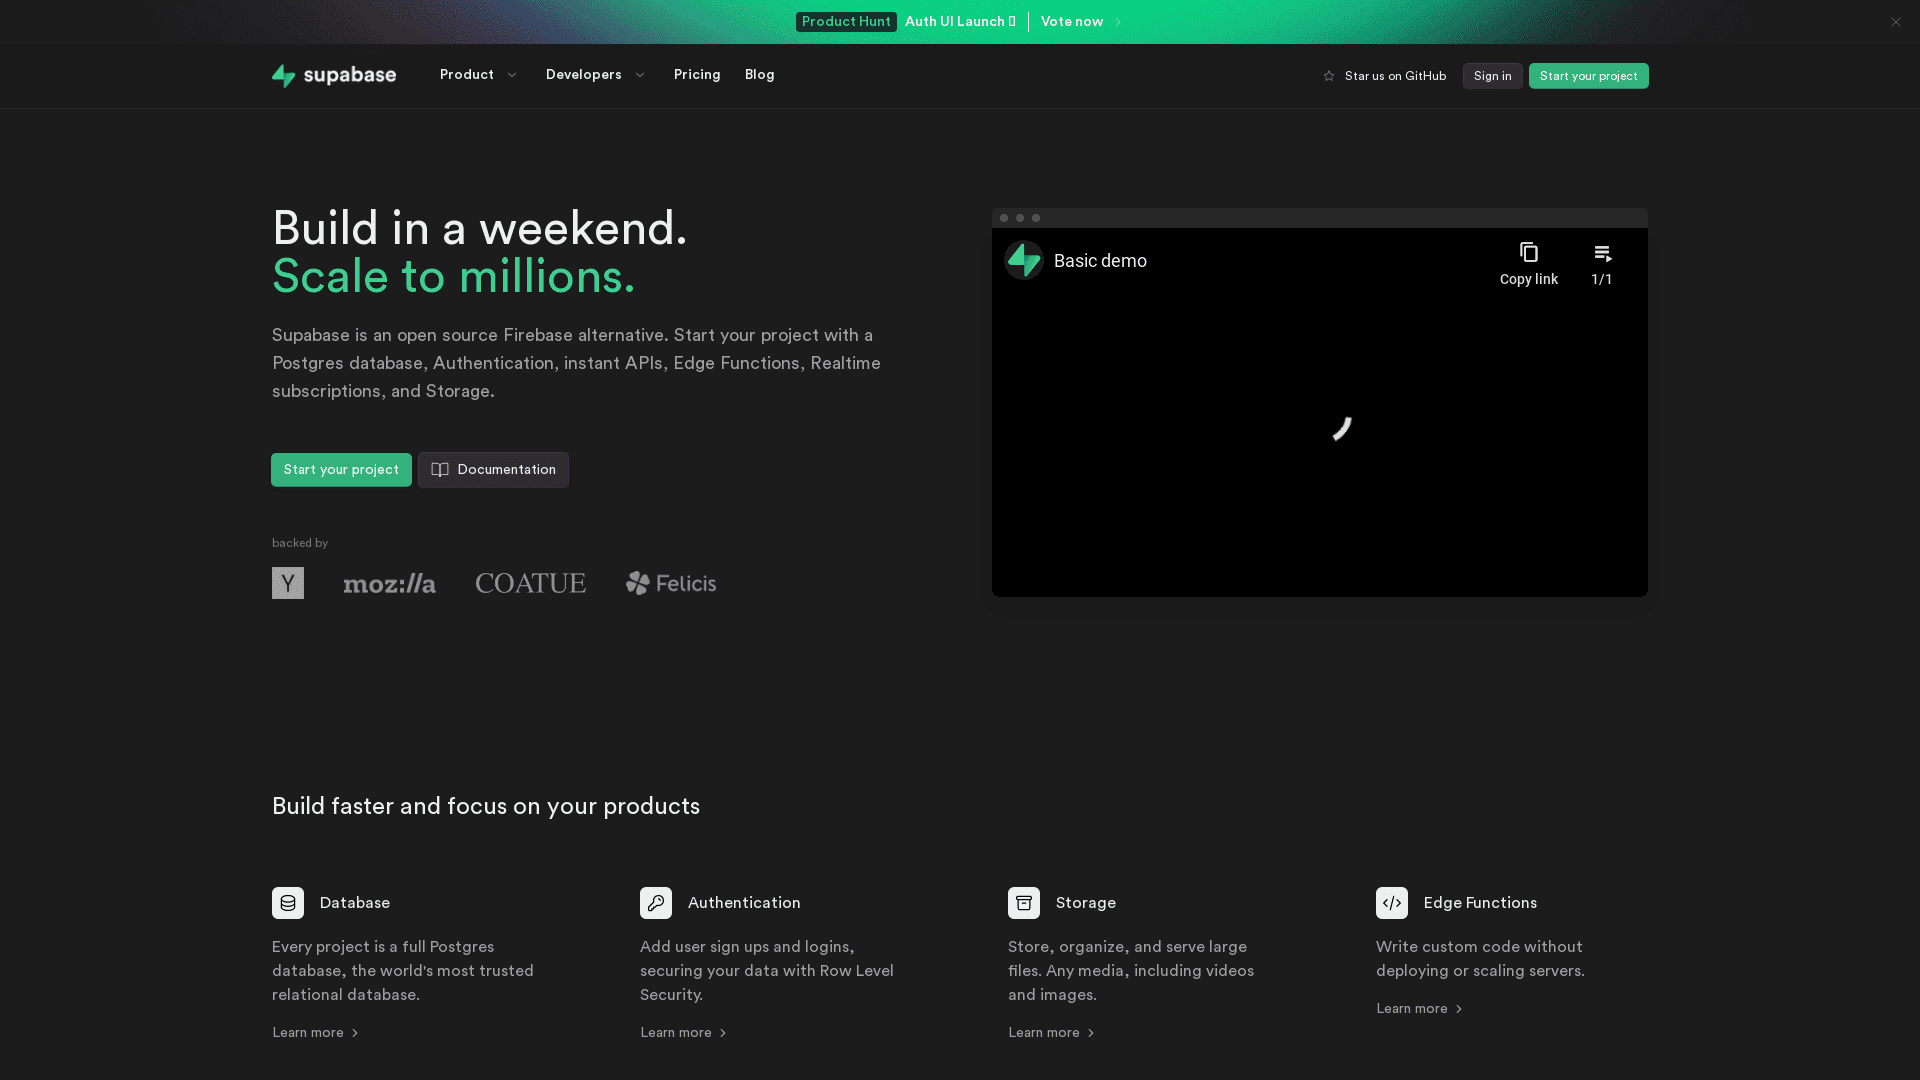Dismiss the Product Hunt announcement banner

click(1895, 22)
